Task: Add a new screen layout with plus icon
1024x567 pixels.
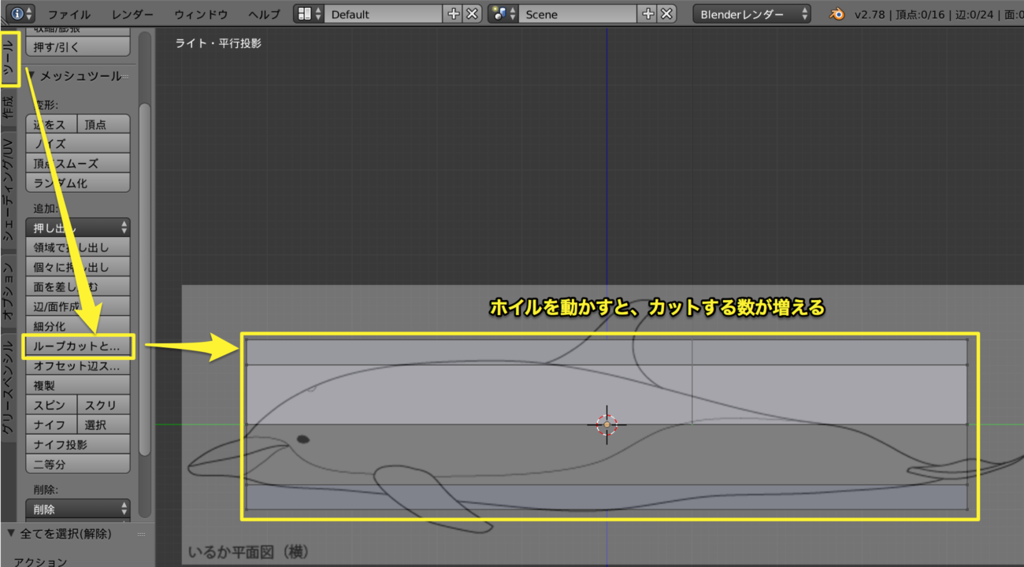Action: (454, 14)
